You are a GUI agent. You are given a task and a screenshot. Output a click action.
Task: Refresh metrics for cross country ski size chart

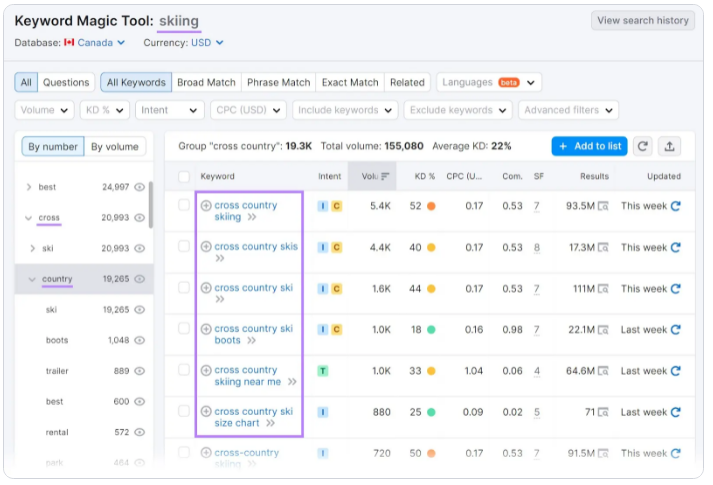(676, 412)
